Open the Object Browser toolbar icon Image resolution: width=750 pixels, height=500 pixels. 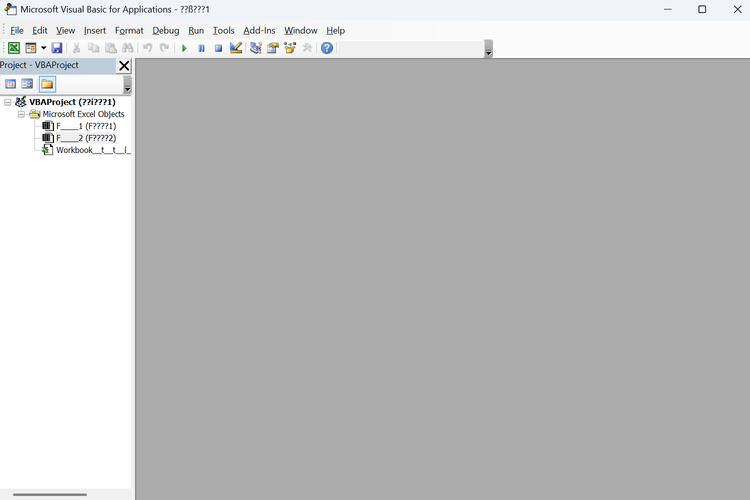pyautogui.click(x=290, y=48)
